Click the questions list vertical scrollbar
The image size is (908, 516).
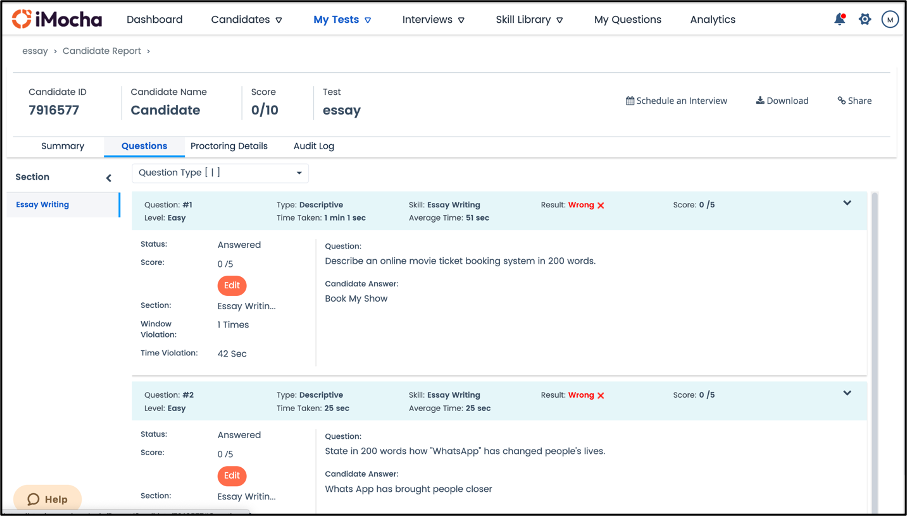[x=874, y=353]
